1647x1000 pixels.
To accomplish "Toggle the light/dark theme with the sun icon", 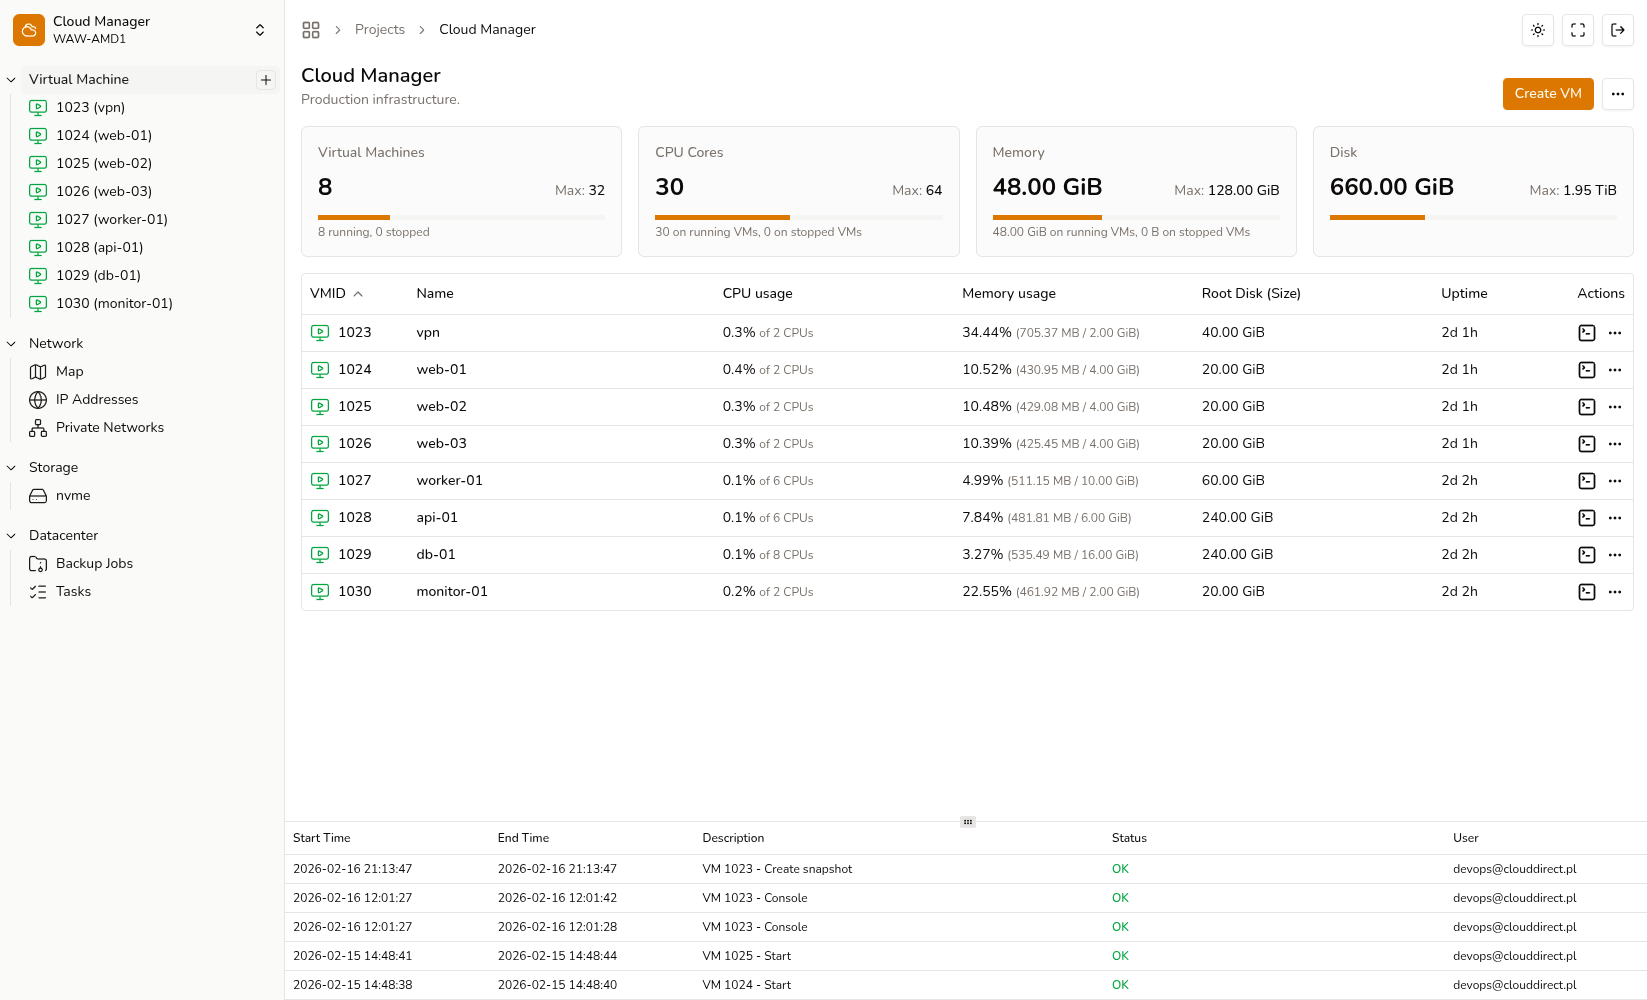I will tap(1537, 30).
